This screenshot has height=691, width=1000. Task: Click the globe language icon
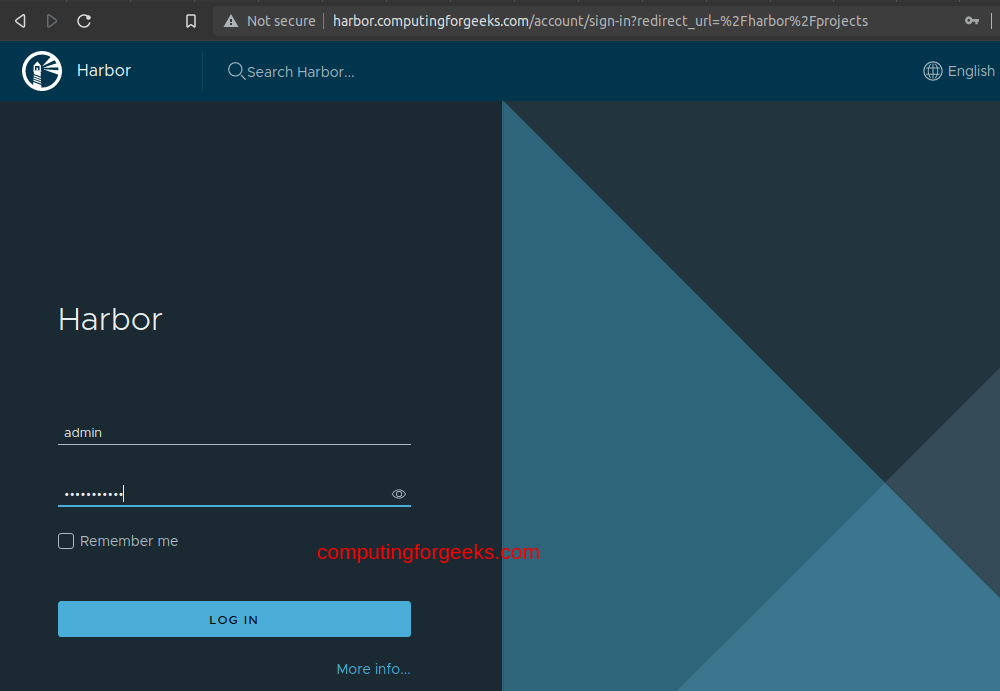932,71
